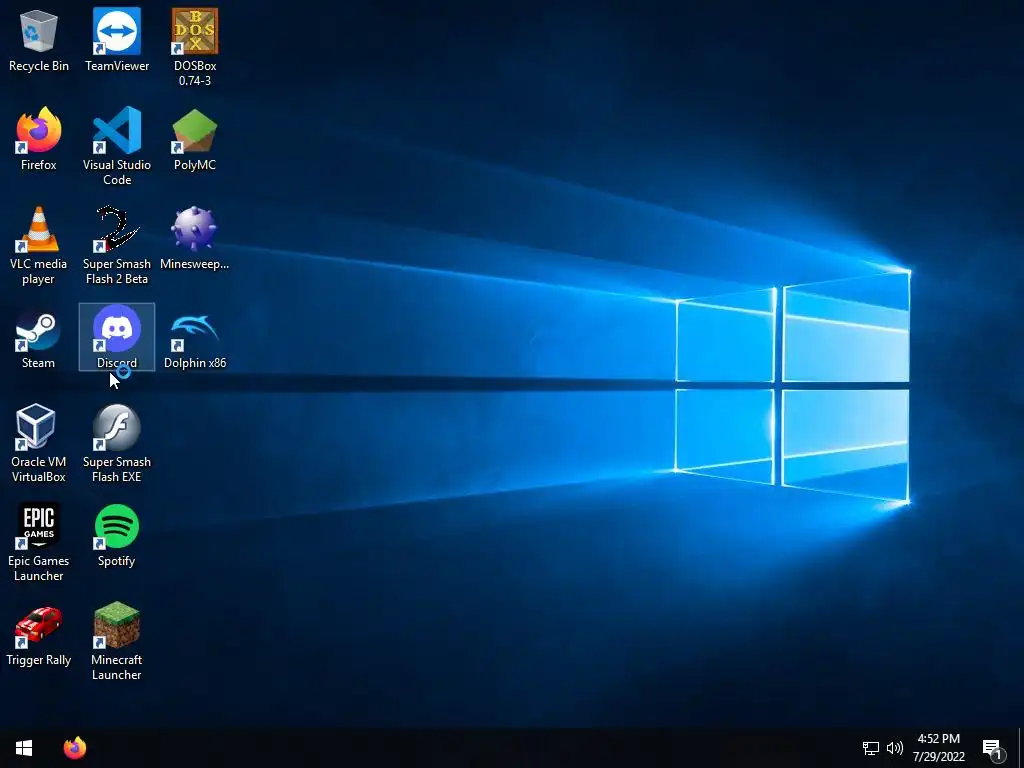Select the Oracle VM VirtualBox shortcut
Screen dimensions: 1024x768
[39, 443]
